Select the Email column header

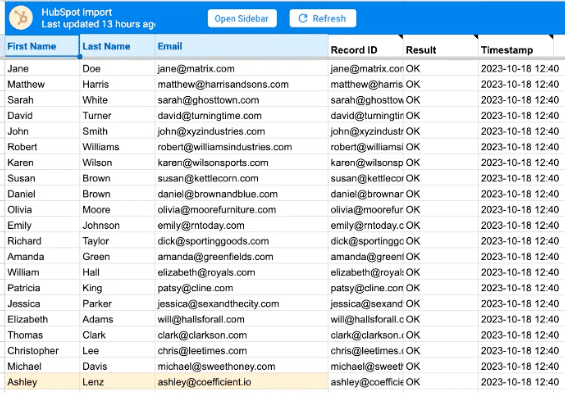click(x=241, y=46)
